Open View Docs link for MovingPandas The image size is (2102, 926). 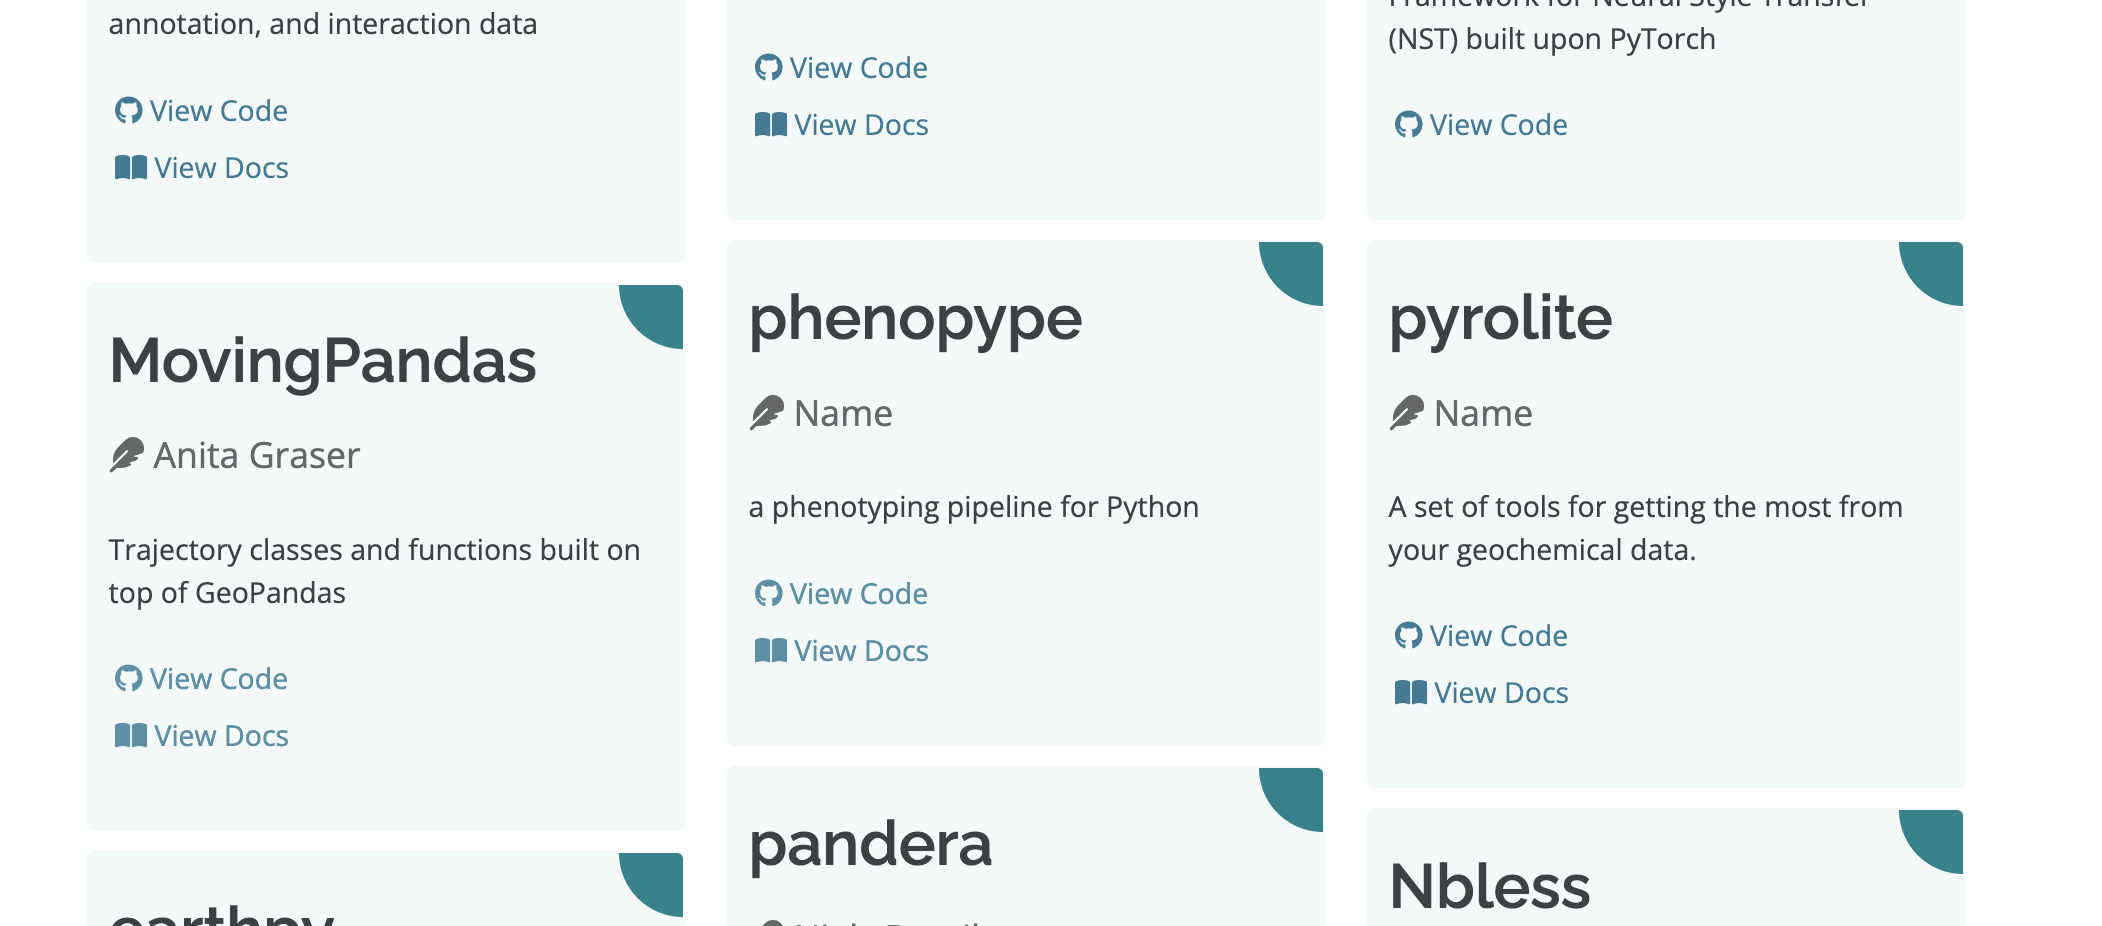[202, 736]
